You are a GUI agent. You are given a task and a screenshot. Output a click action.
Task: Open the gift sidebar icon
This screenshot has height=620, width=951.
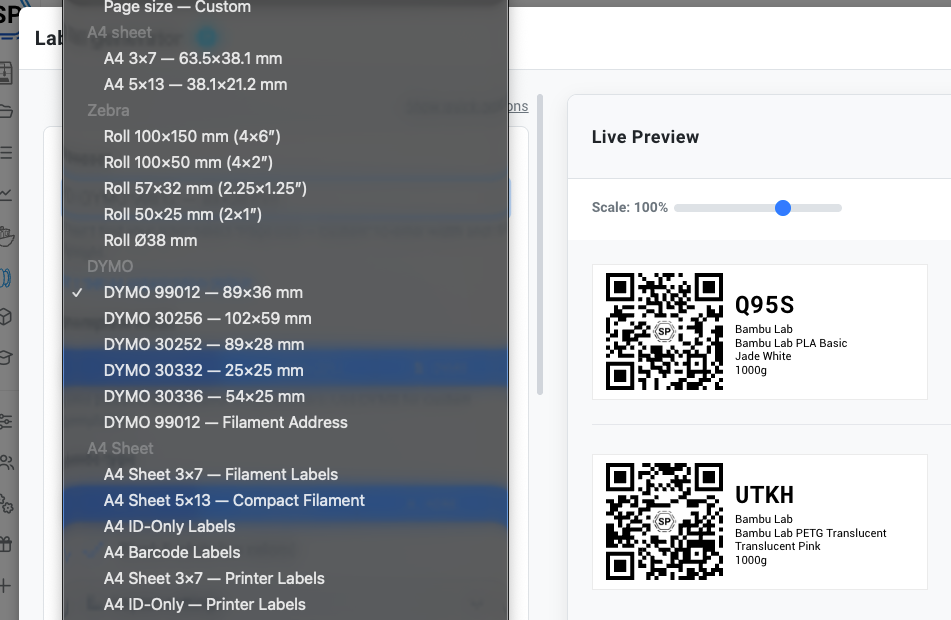5,544
